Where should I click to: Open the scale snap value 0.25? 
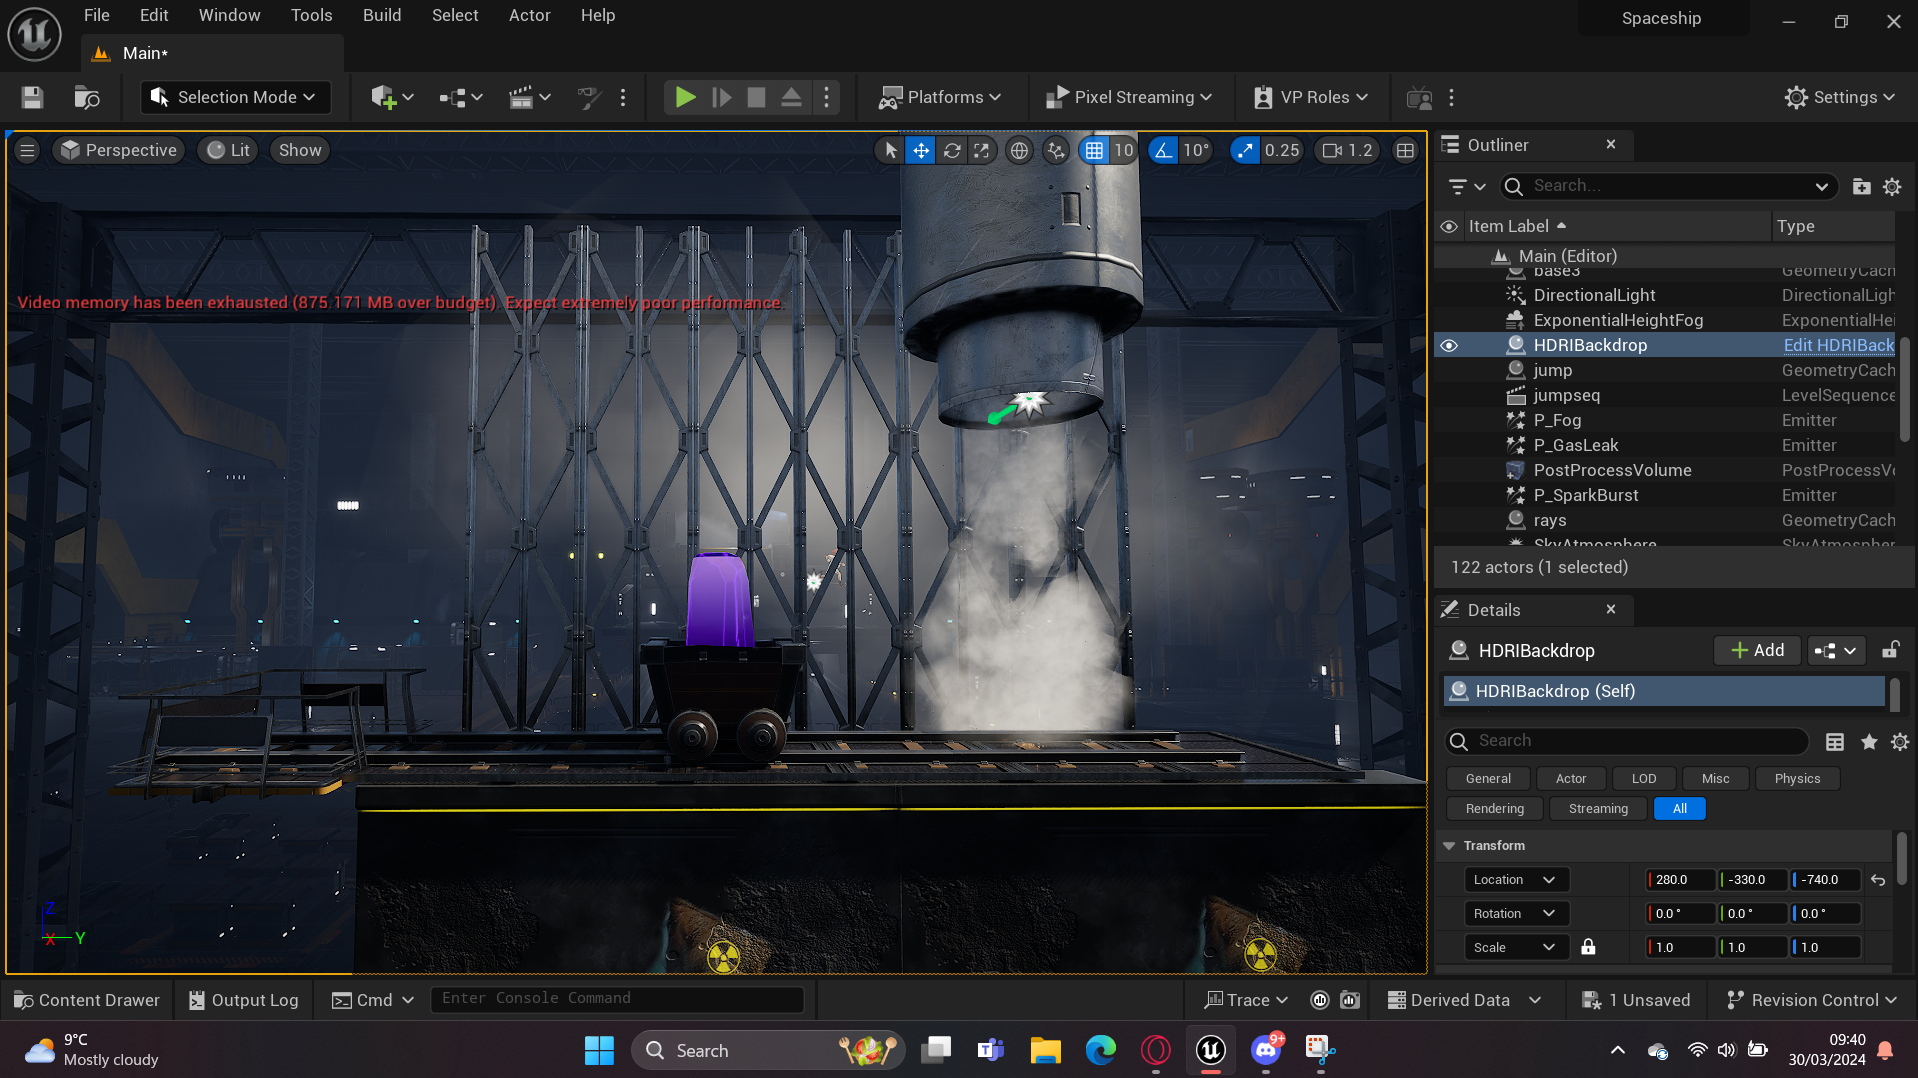[1282, 150]
